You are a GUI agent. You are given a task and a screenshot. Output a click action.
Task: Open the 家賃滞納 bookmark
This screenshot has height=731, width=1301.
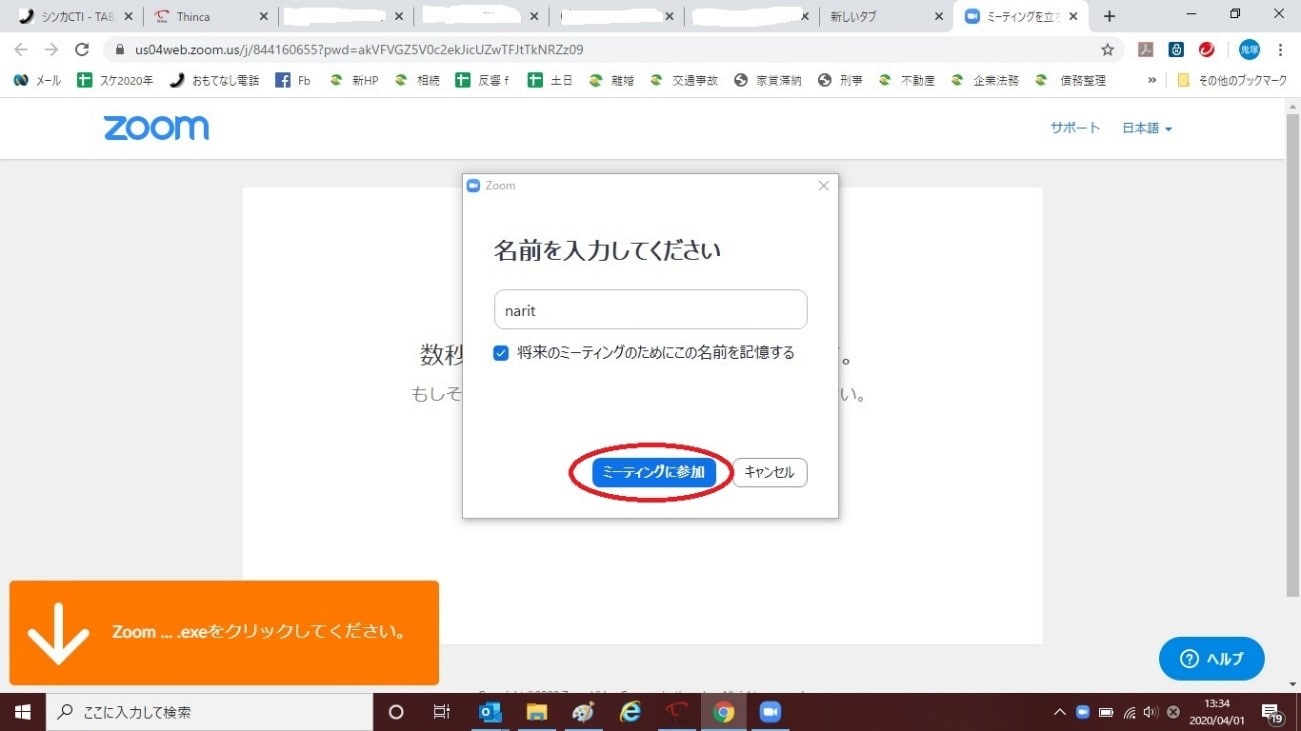point(768,80)
